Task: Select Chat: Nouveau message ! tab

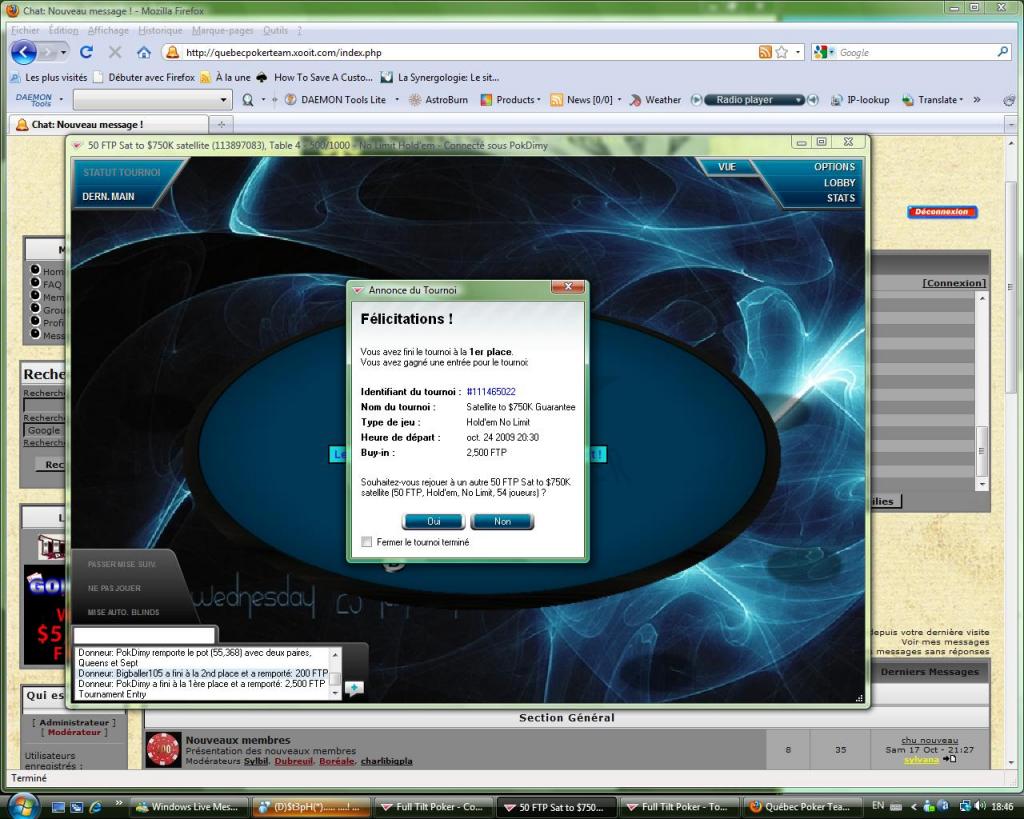Action: pyautogui.click(x=109, y=124)
